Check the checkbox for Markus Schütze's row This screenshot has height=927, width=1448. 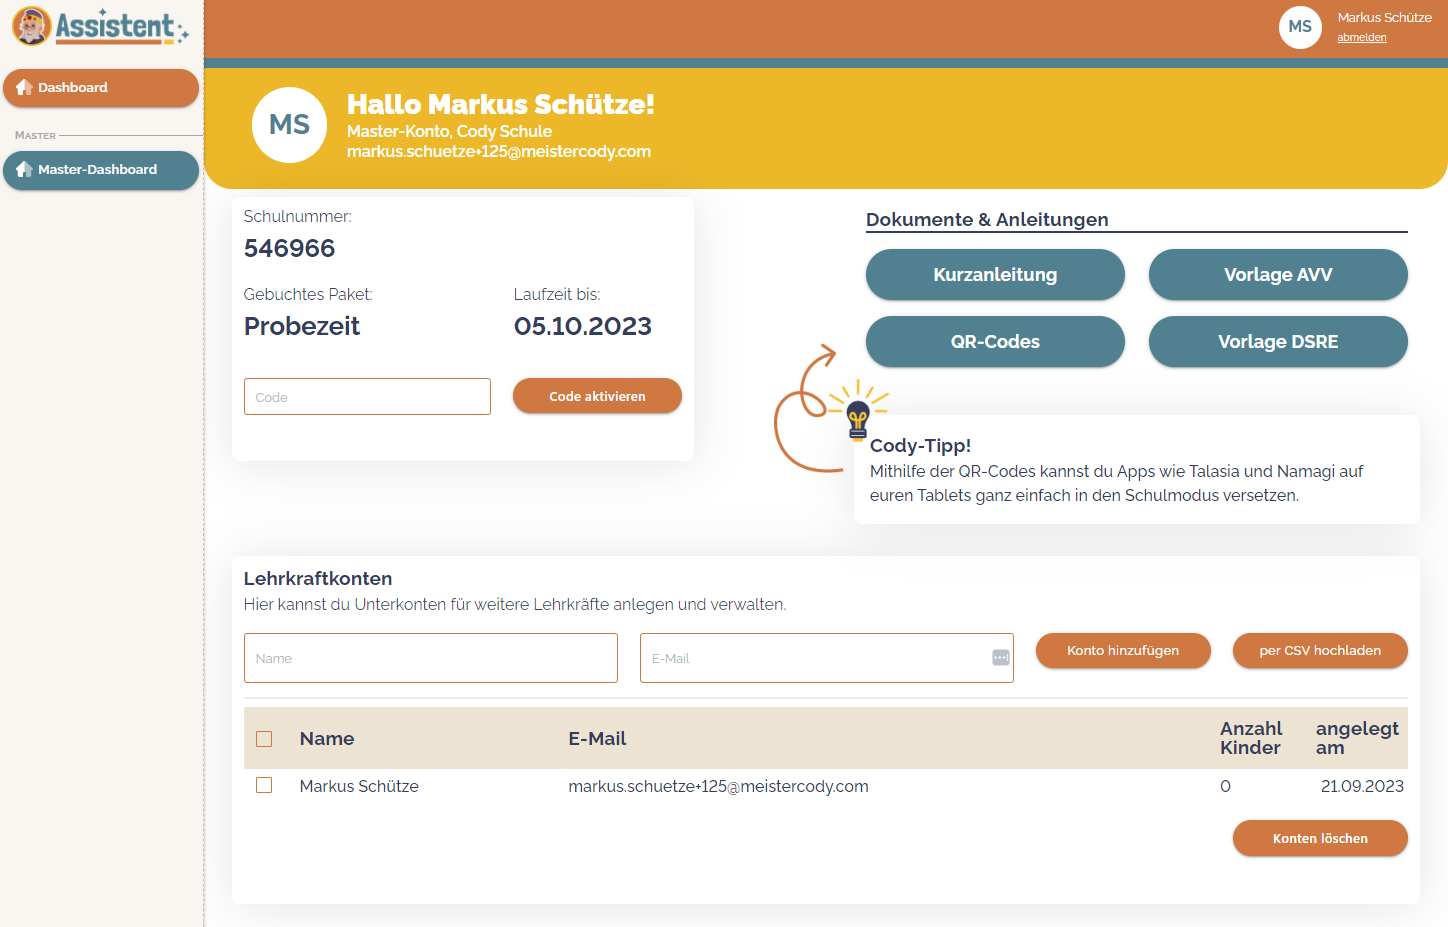[264, 785]
